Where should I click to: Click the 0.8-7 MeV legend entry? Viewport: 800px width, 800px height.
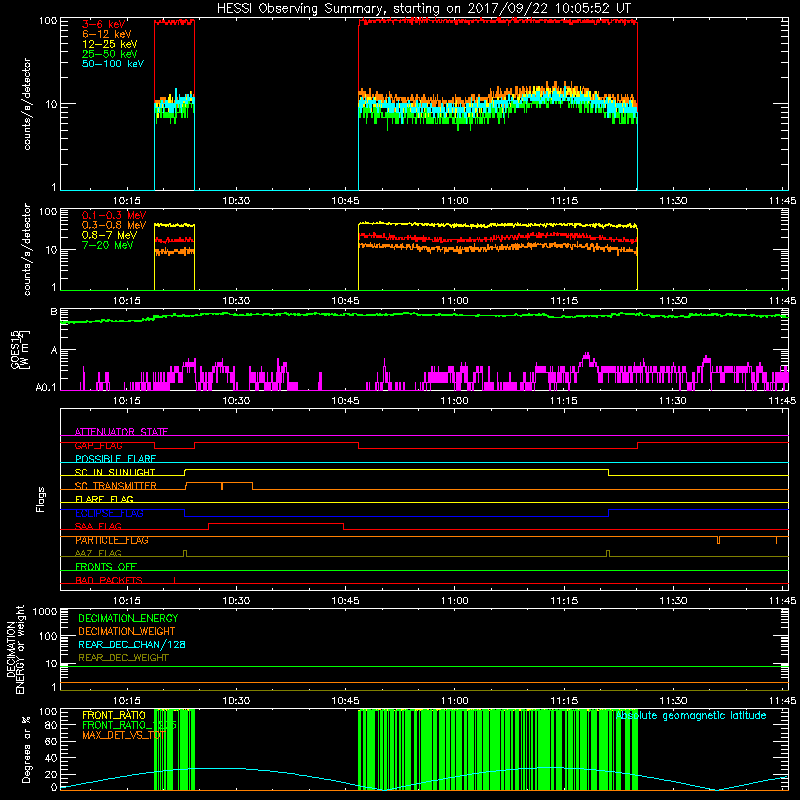point(109,236)
